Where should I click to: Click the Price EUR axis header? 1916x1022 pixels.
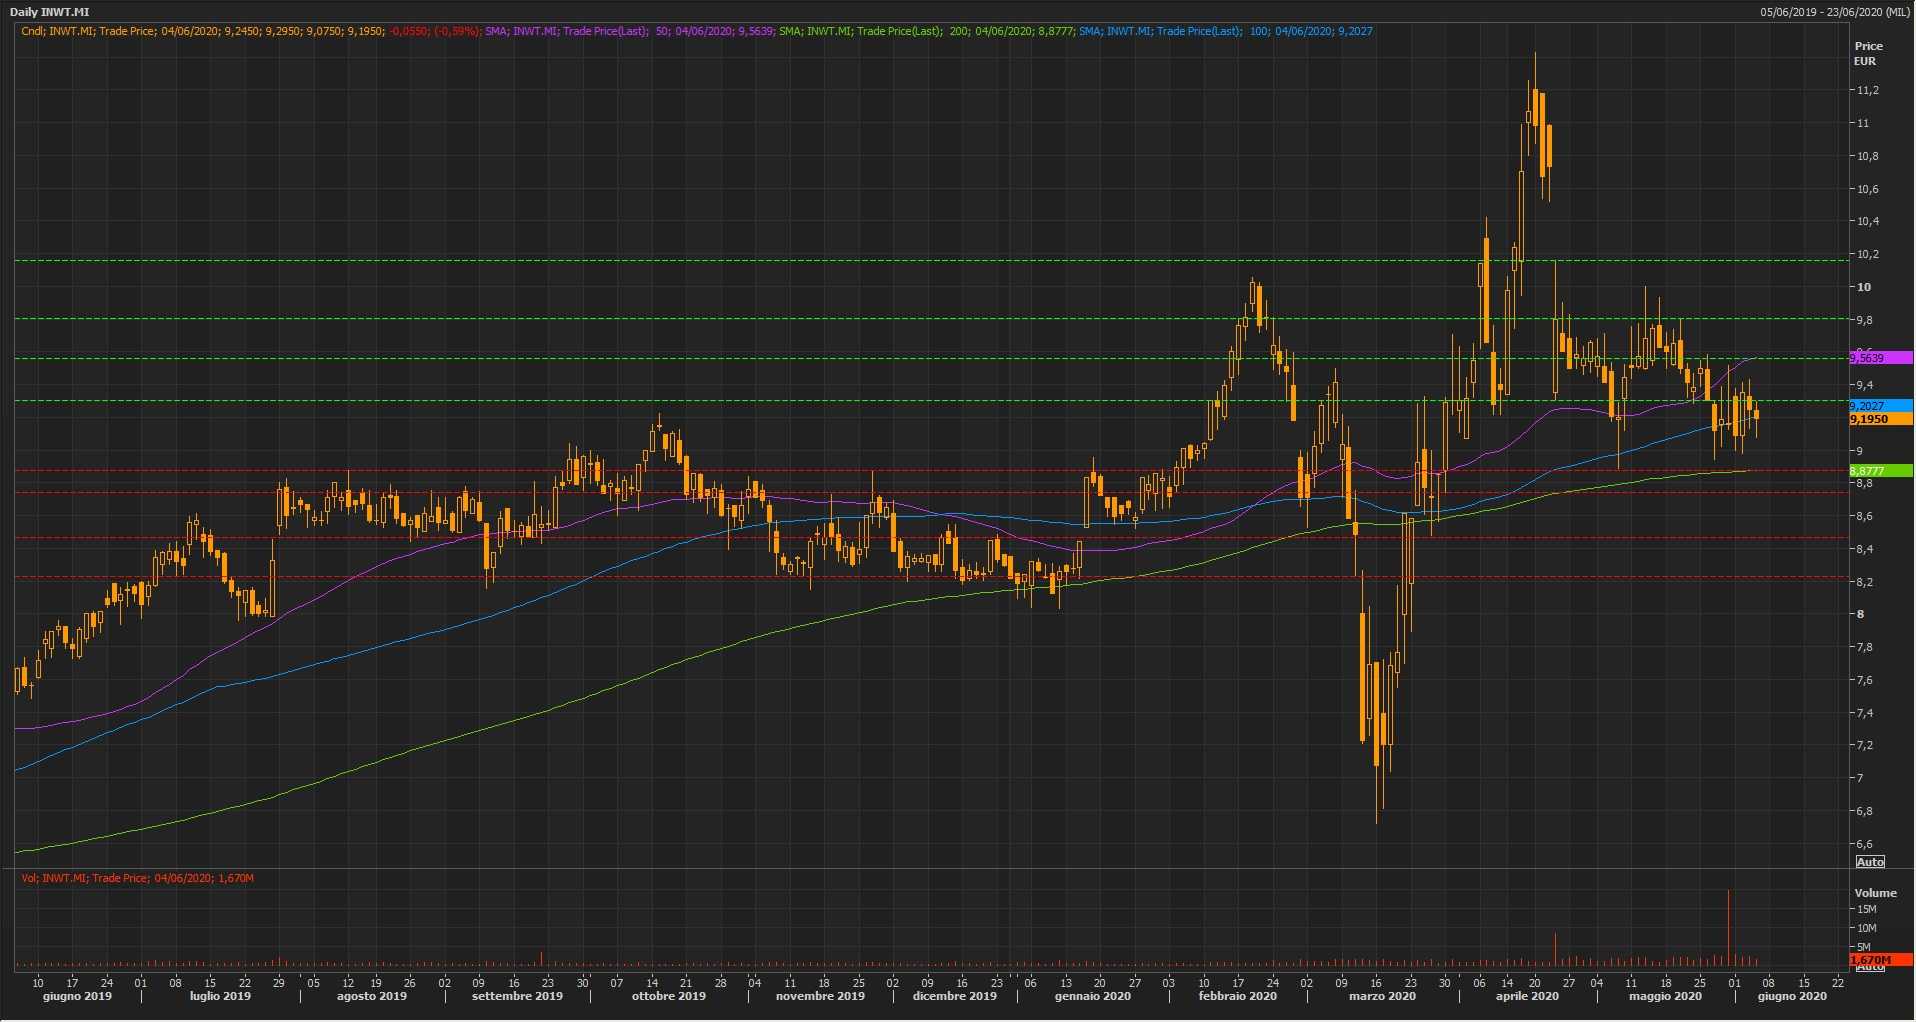point(1867,53)
